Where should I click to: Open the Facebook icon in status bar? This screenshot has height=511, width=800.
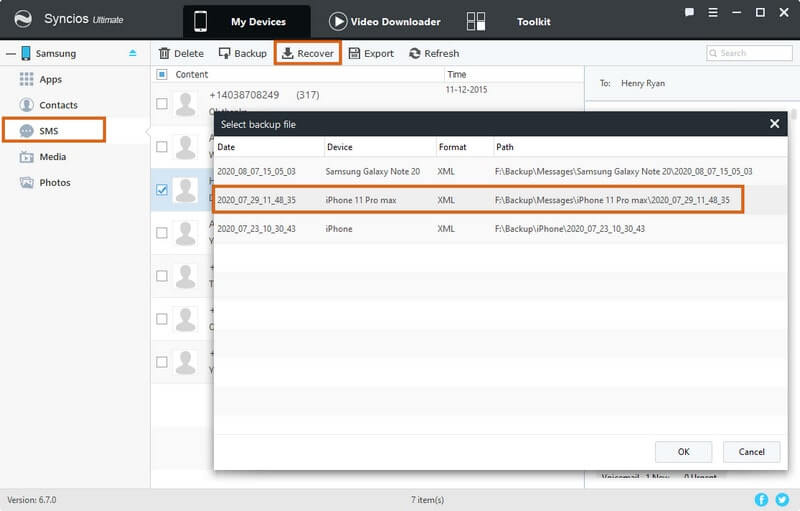[x=761, y=499]
